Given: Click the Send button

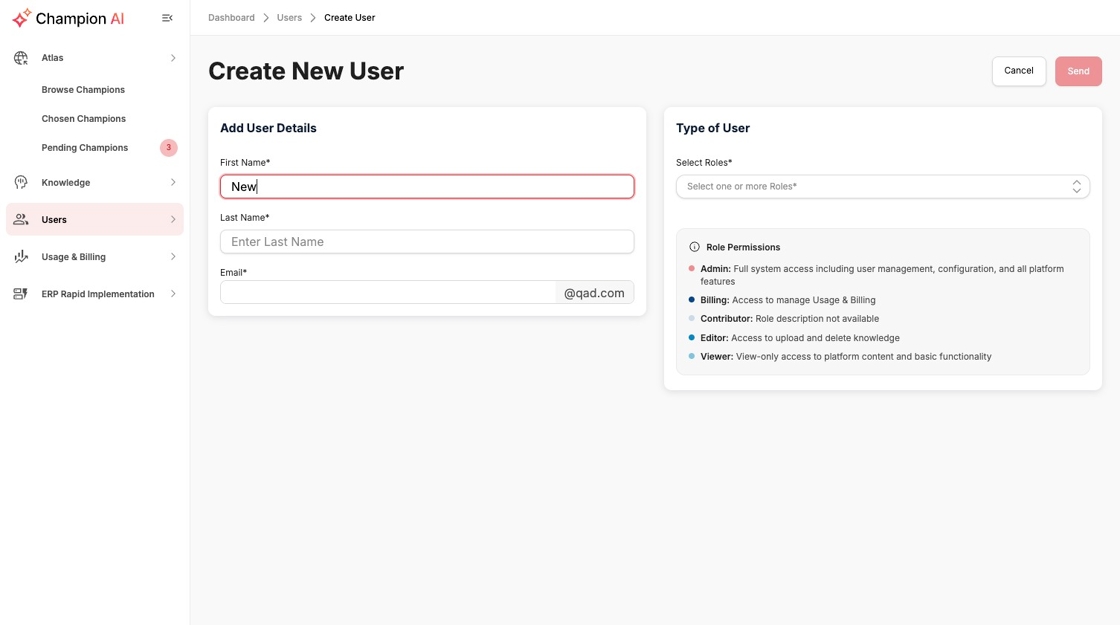Looking at the screenshot, I should coord(1078,71).
